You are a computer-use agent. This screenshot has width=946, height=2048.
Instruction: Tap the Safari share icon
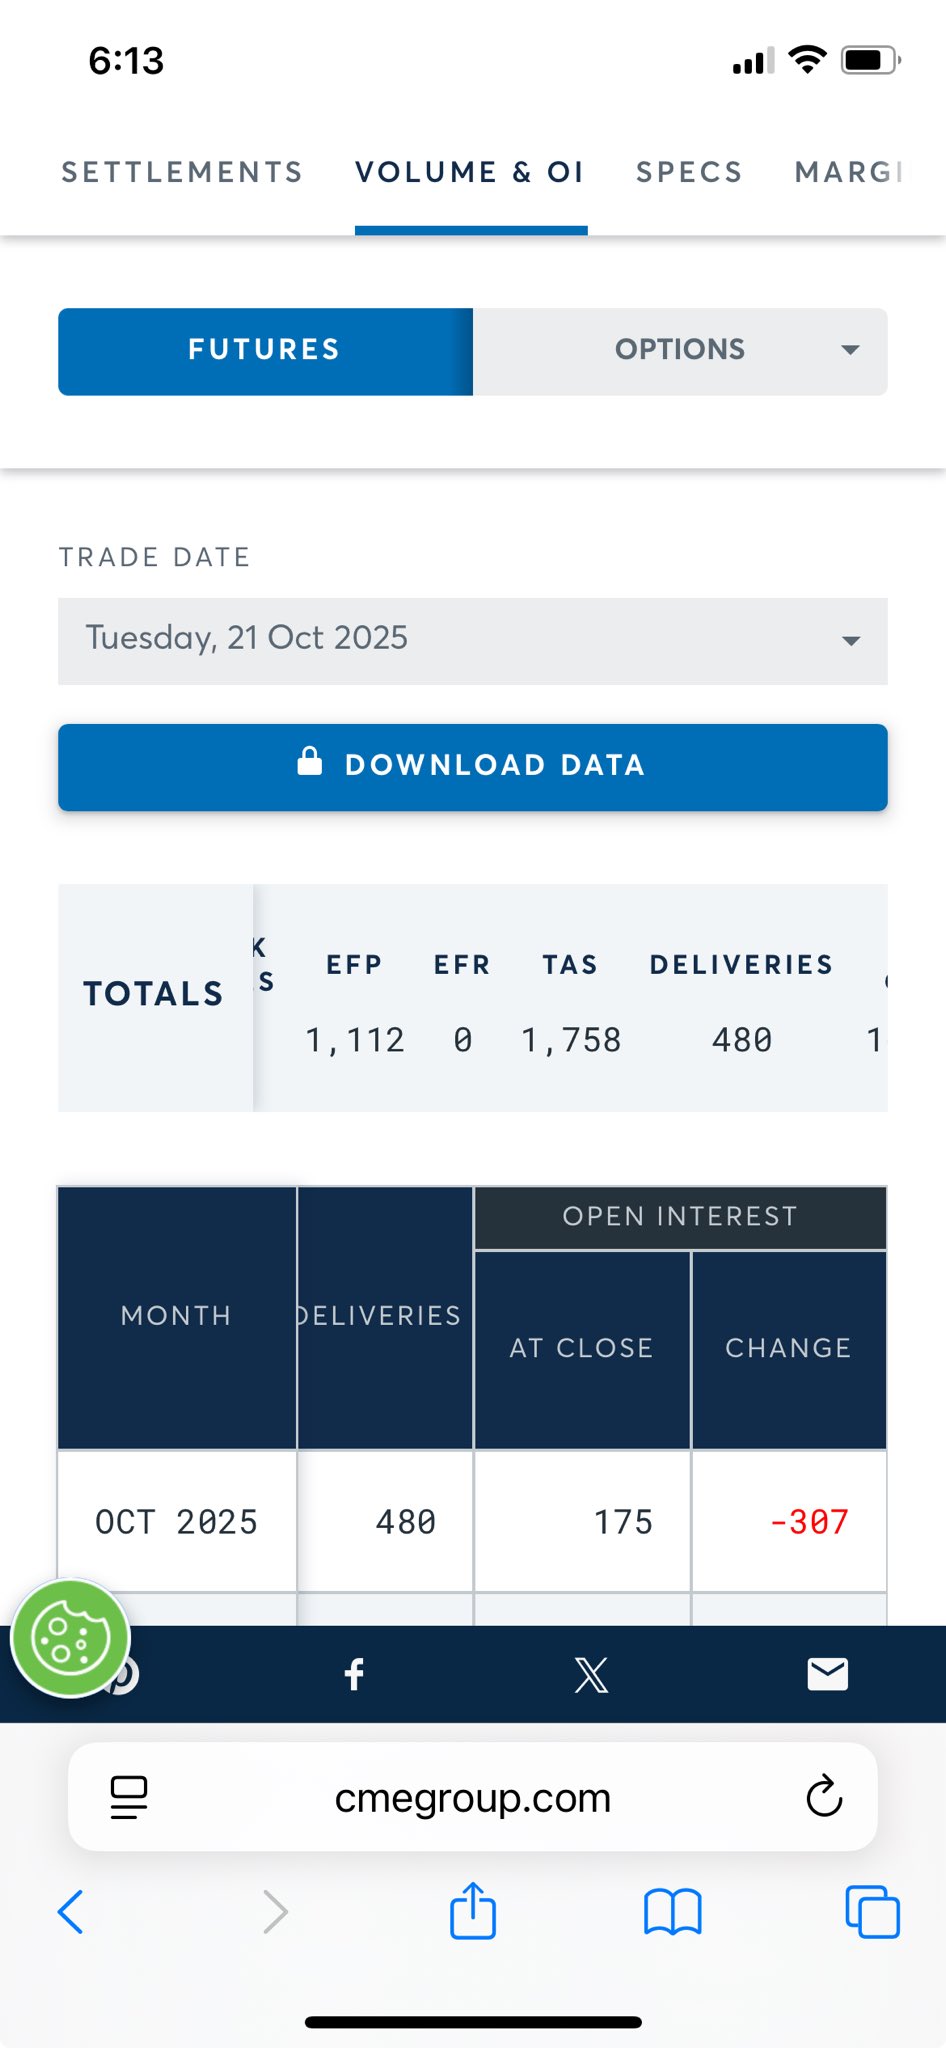pyautogui.click(x=473, y=1911)
